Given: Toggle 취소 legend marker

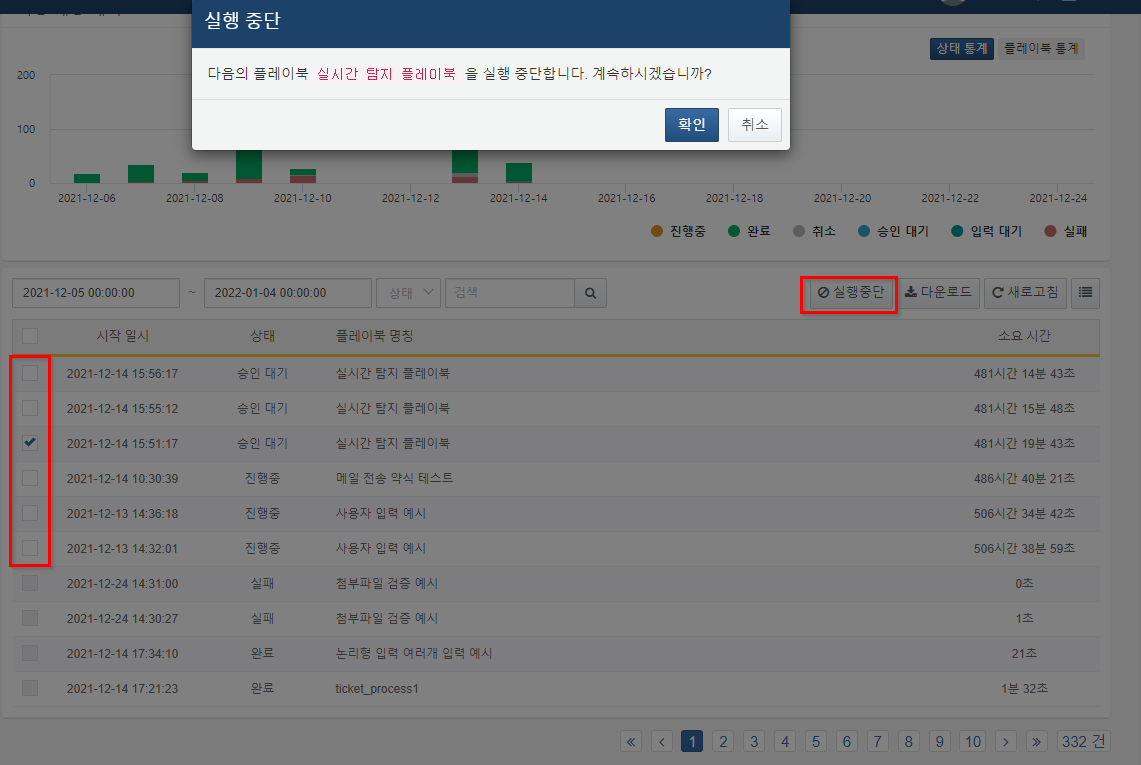Looking at the screenshot, I should click(799, 231).
